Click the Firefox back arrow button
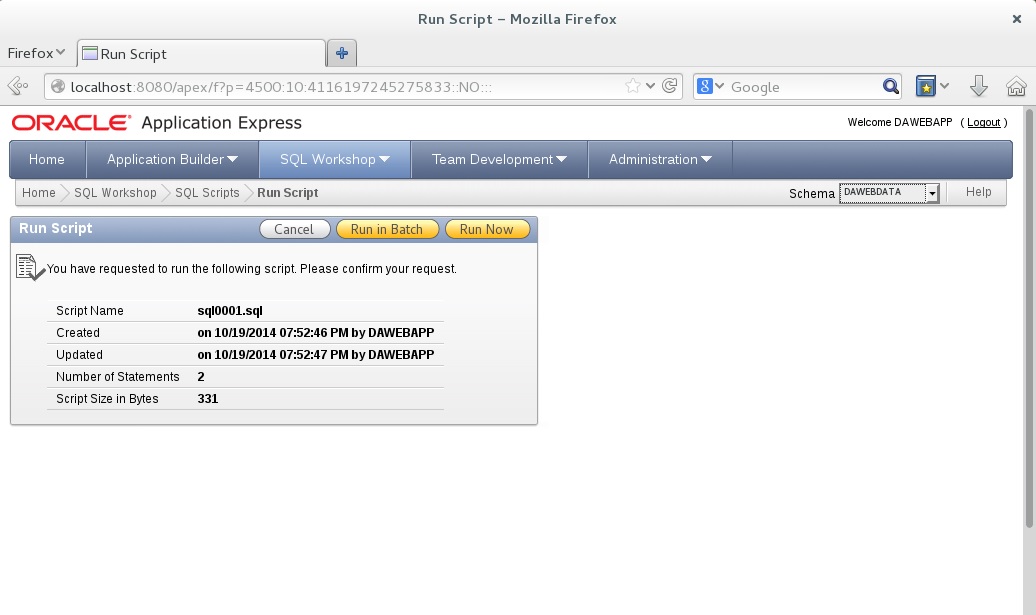1036x615 pixels. click(x=18, y=87)
